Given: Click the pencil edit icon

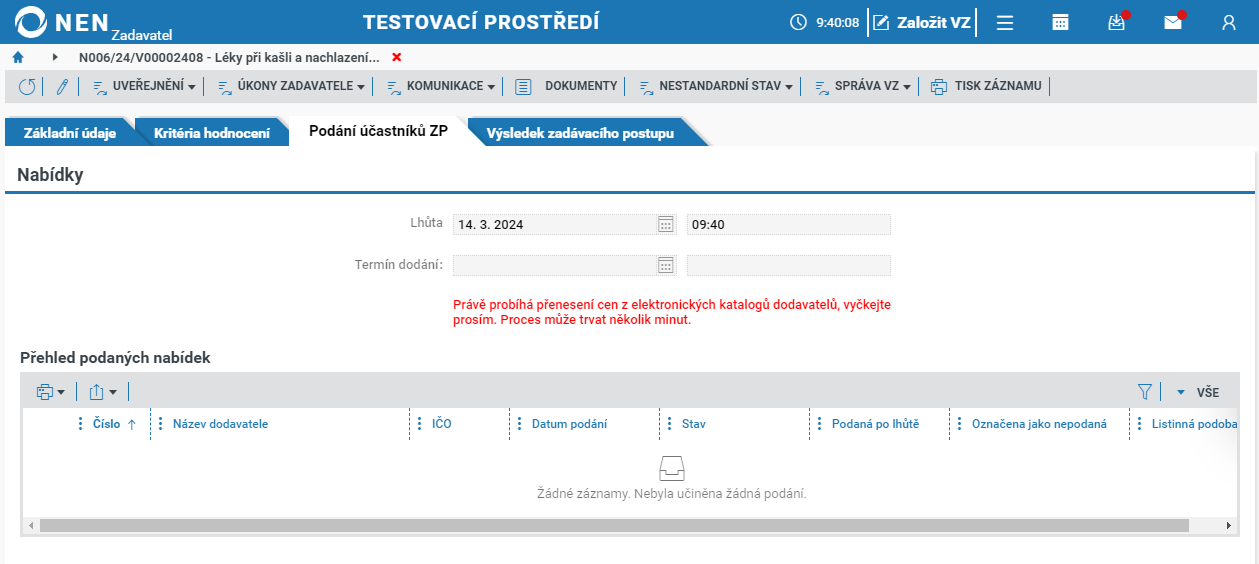Looking at the screenshot, I should (x=62, y=86).
